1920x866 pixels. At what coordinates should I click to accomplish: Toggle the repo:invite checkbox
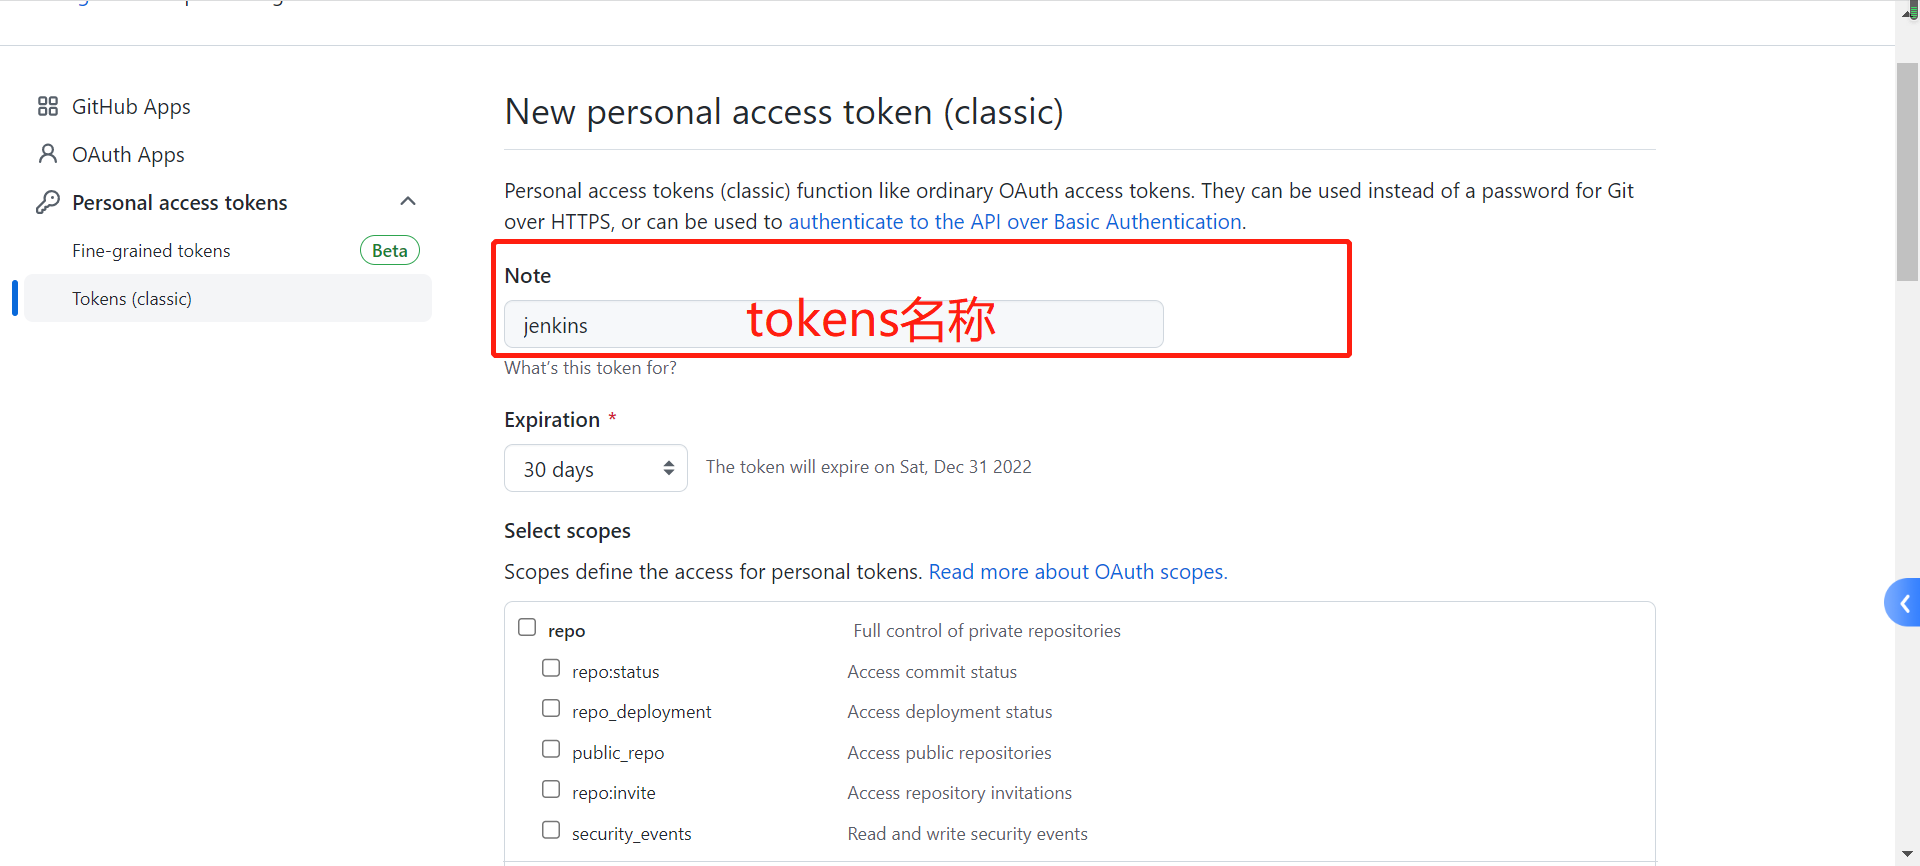coord(551,789)
